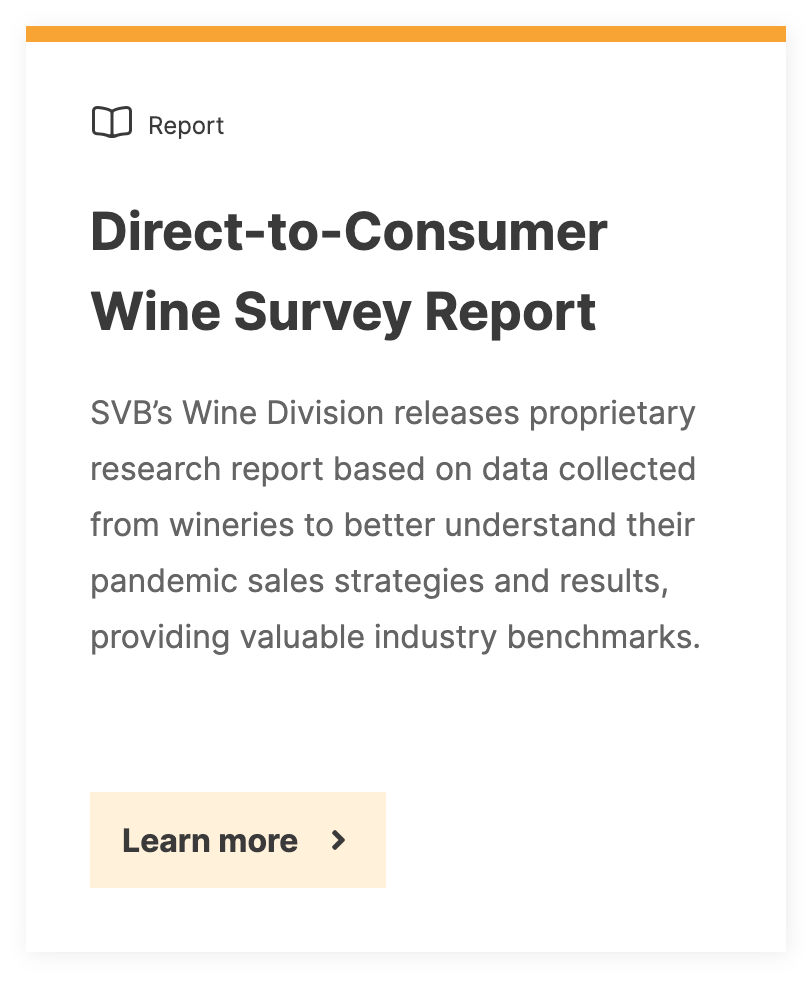The width and height of the screenshot is (812, 984).
Task: Click the words understand their
Action: click(569, 525)
